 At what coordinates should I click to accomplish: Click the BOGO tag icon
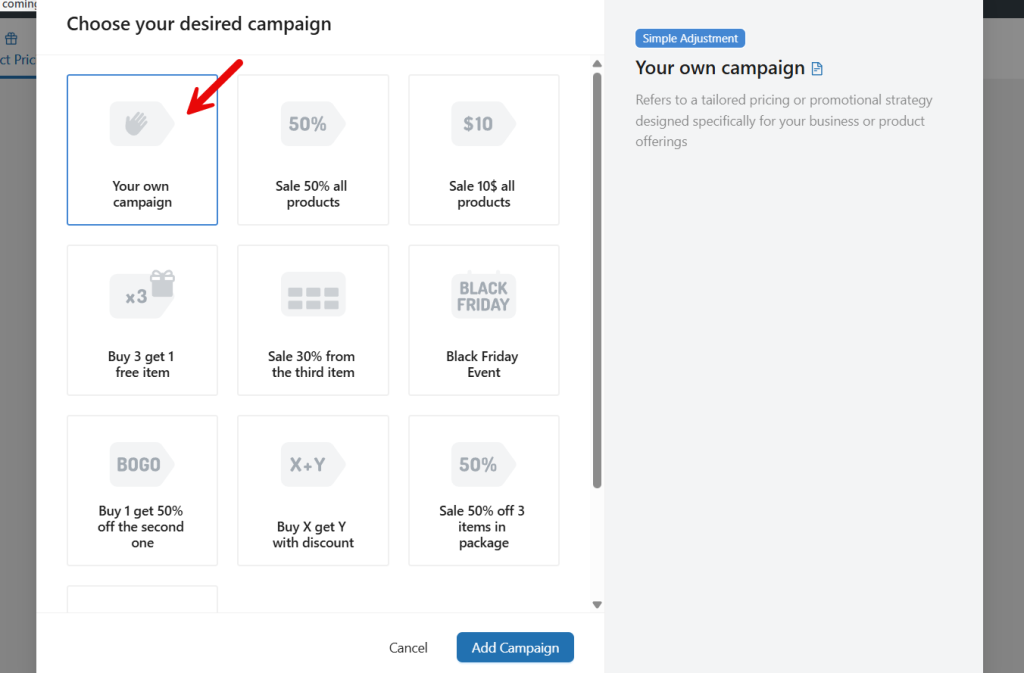pyautogui.click(x=141, y=463)
